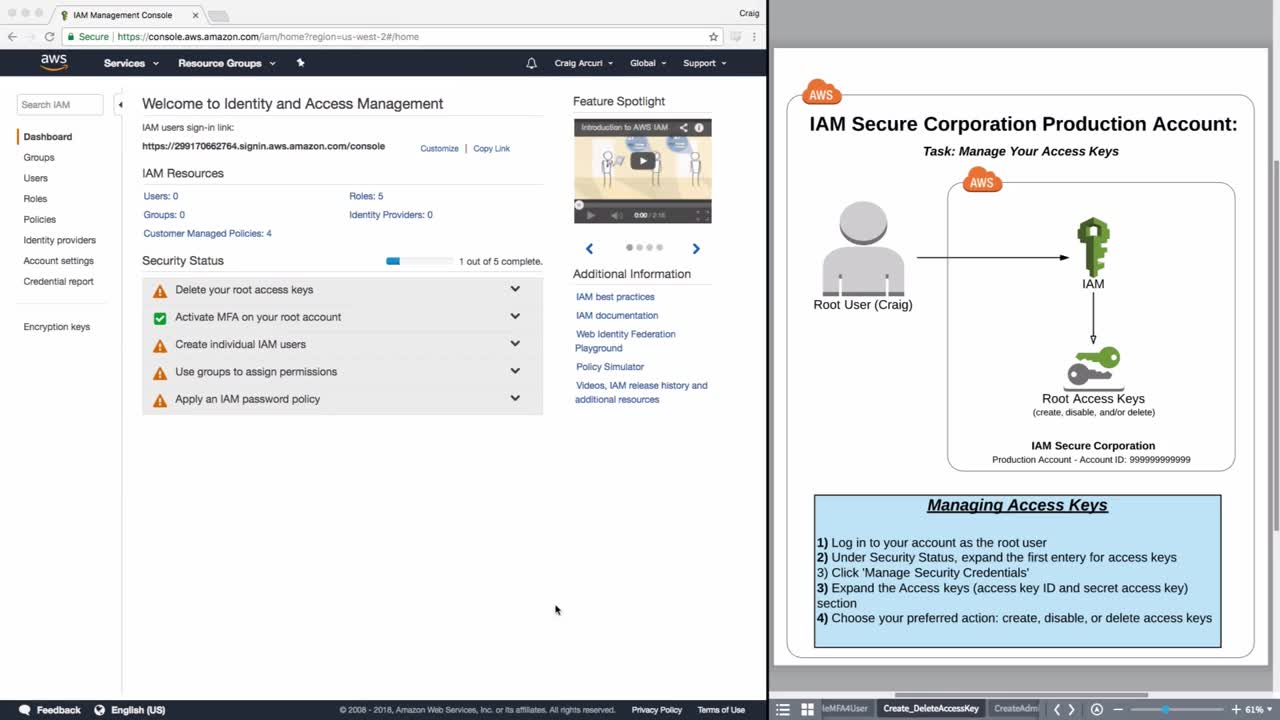Click the Customize sign-in link

(439, 149)
